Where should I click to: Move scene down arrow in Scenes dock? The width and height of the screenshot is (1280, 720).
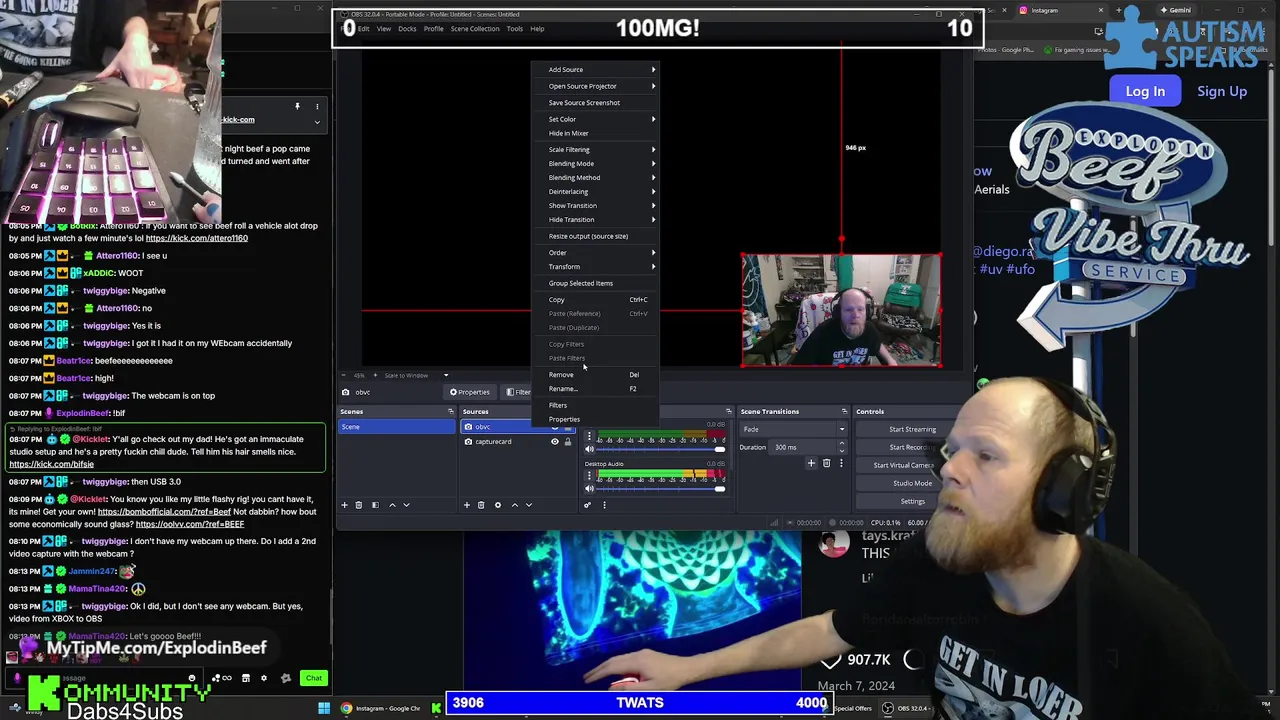(x=406, y=505)
